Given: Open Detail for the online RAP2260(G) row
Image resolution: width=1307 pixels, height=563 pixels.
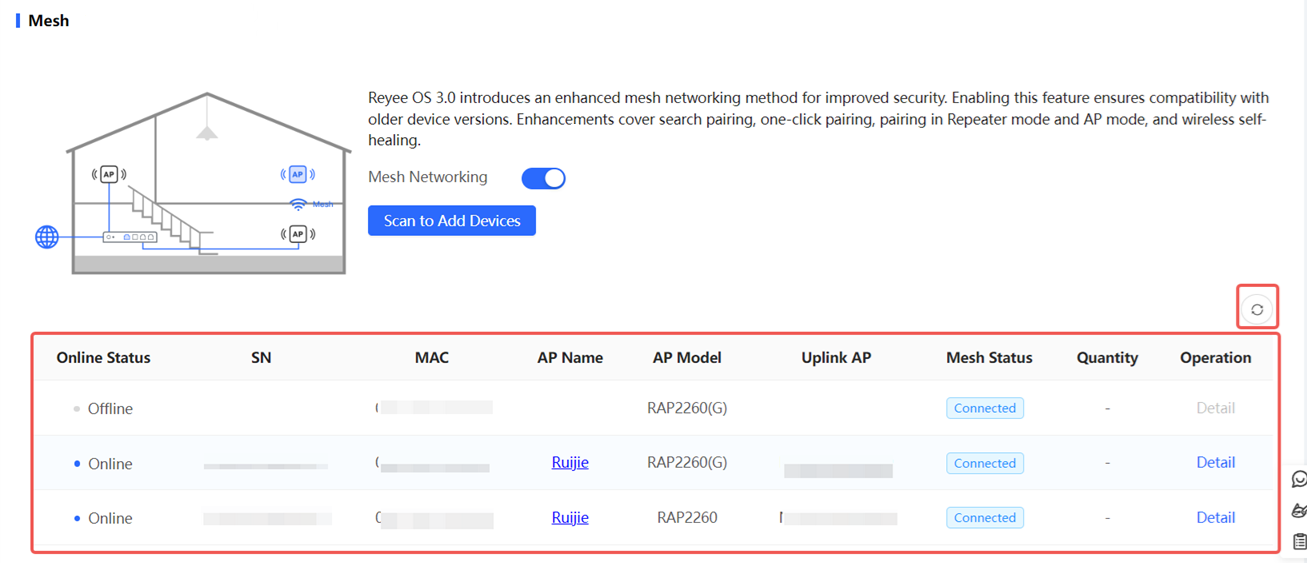Looking at the screenshot, I should point(1215,463).
